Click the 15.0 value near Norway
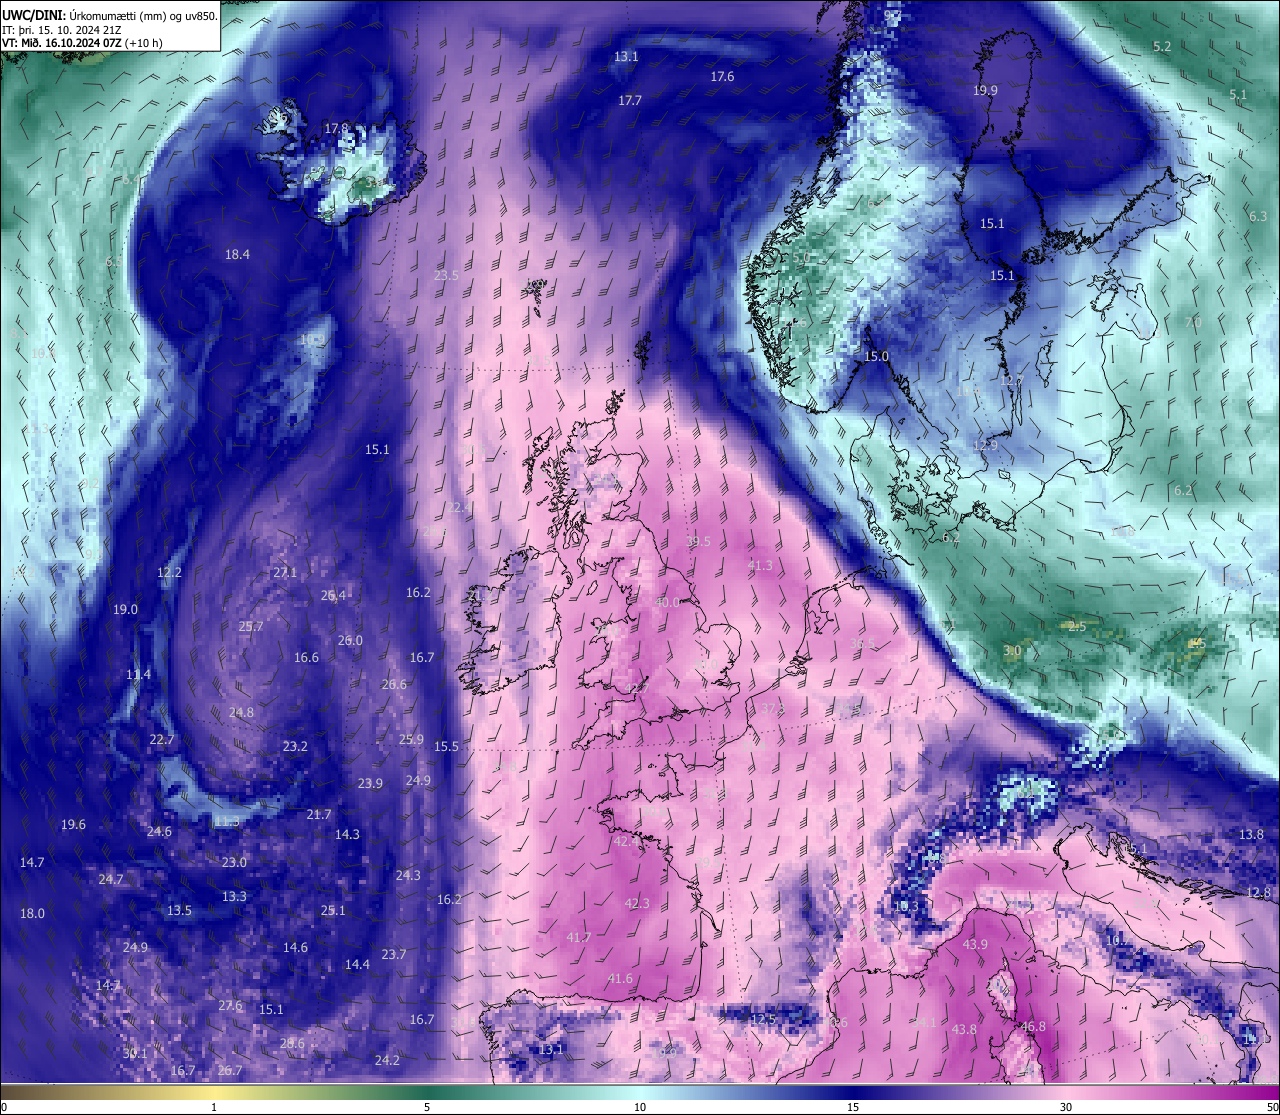 point(876,356)
